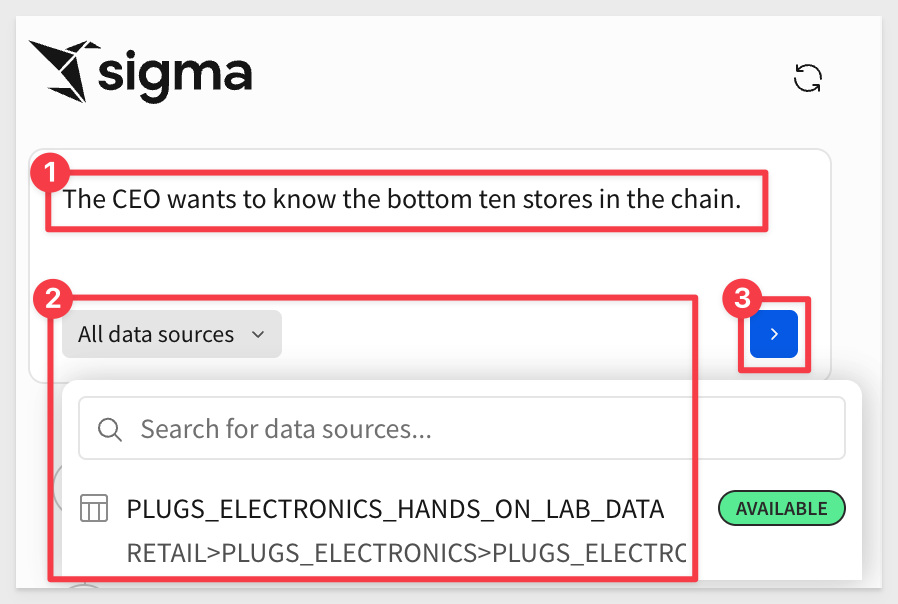Focus the Search for data sources field
Viewport: 898px width, 604px height.
pyautogui.click(x=461, y=430)
